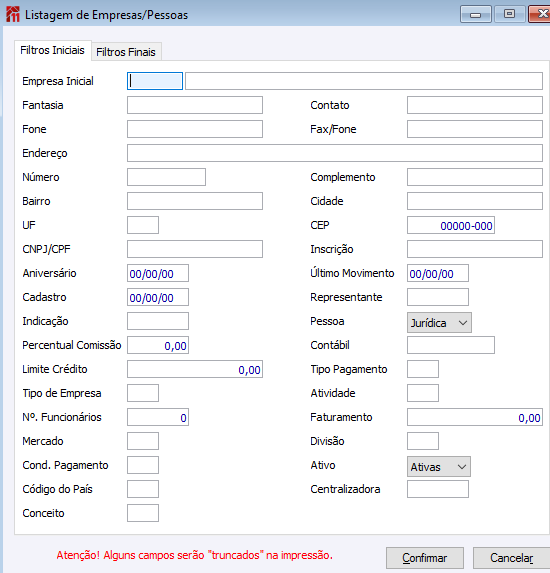Open the Pessoa dropdown showing Jurídica
Viewport: 550px width, 573px height.
coord(439,323)
